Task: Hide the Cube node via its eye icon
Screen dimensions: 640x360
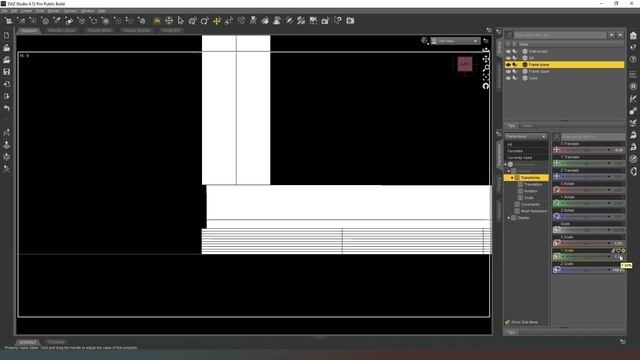Action: 508,78
